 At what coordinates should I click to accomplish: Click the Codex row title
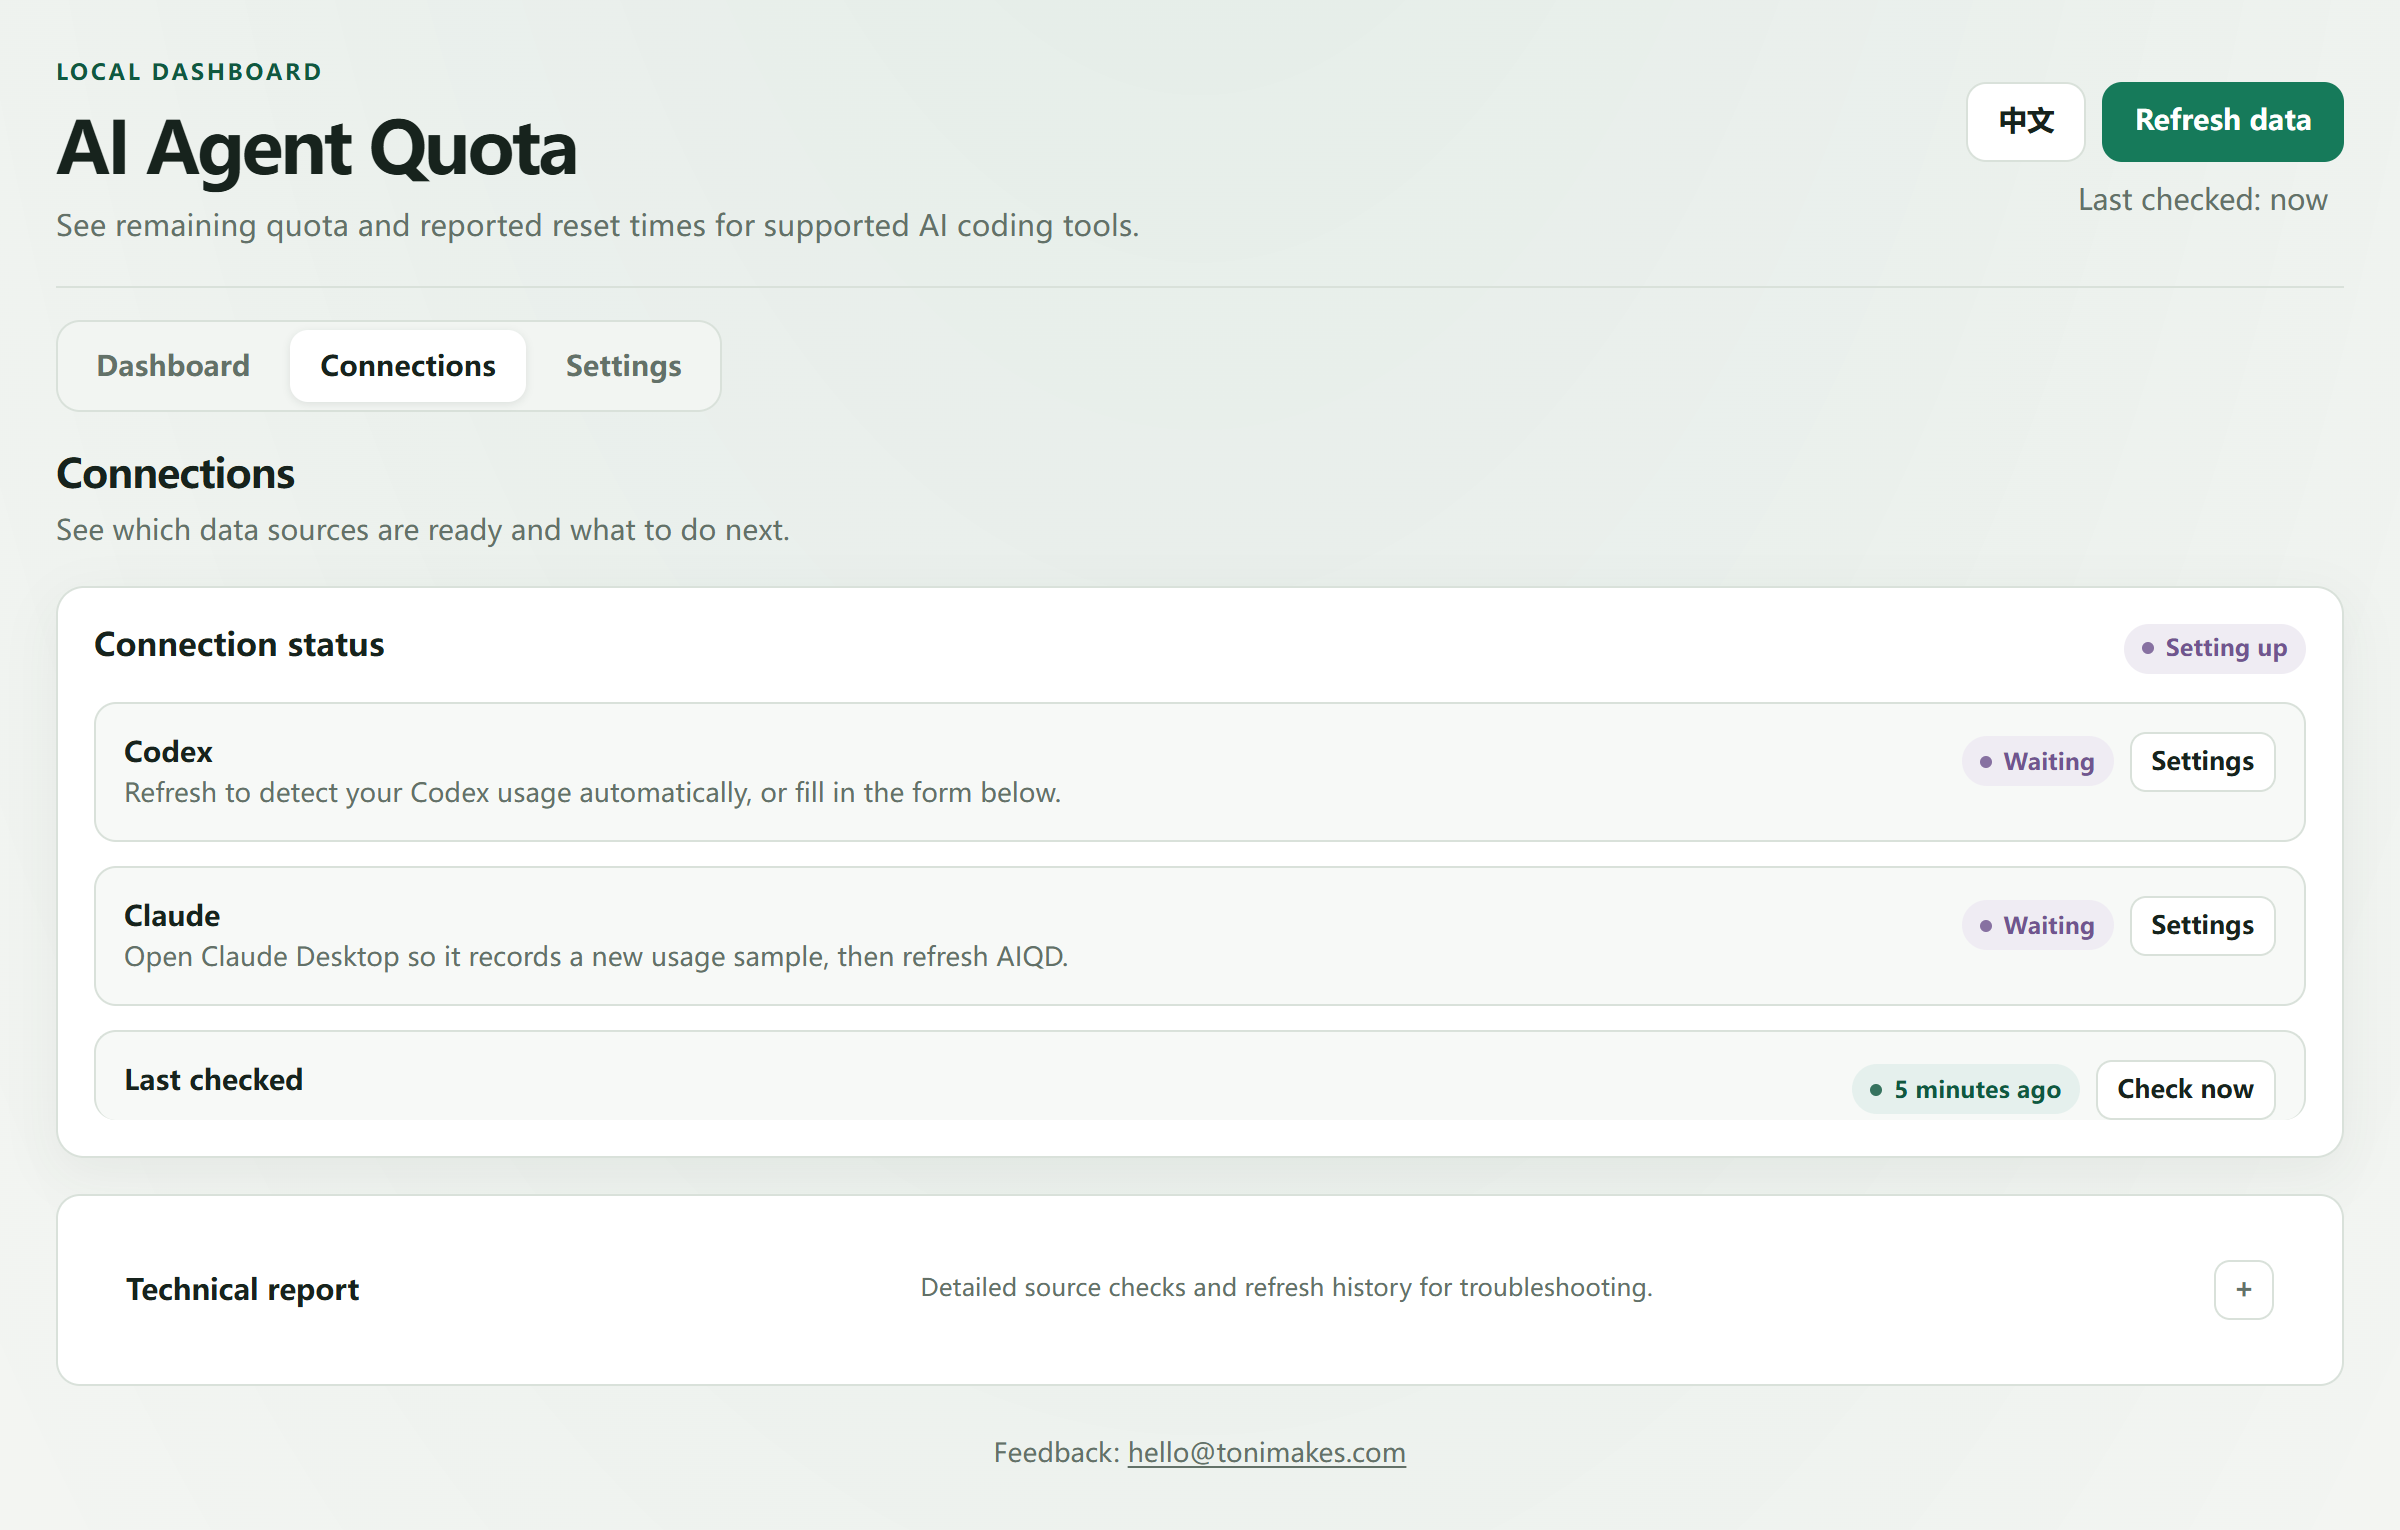[168, 752]
